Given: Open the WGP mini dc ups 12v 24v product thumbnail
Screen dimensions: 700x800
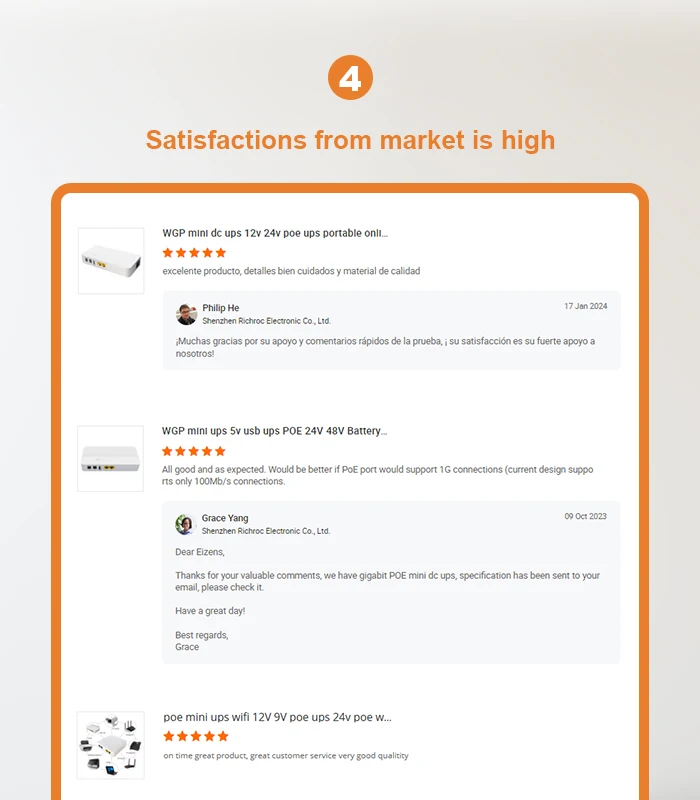Looking at the screenshot, I should (x=111, y=261).
